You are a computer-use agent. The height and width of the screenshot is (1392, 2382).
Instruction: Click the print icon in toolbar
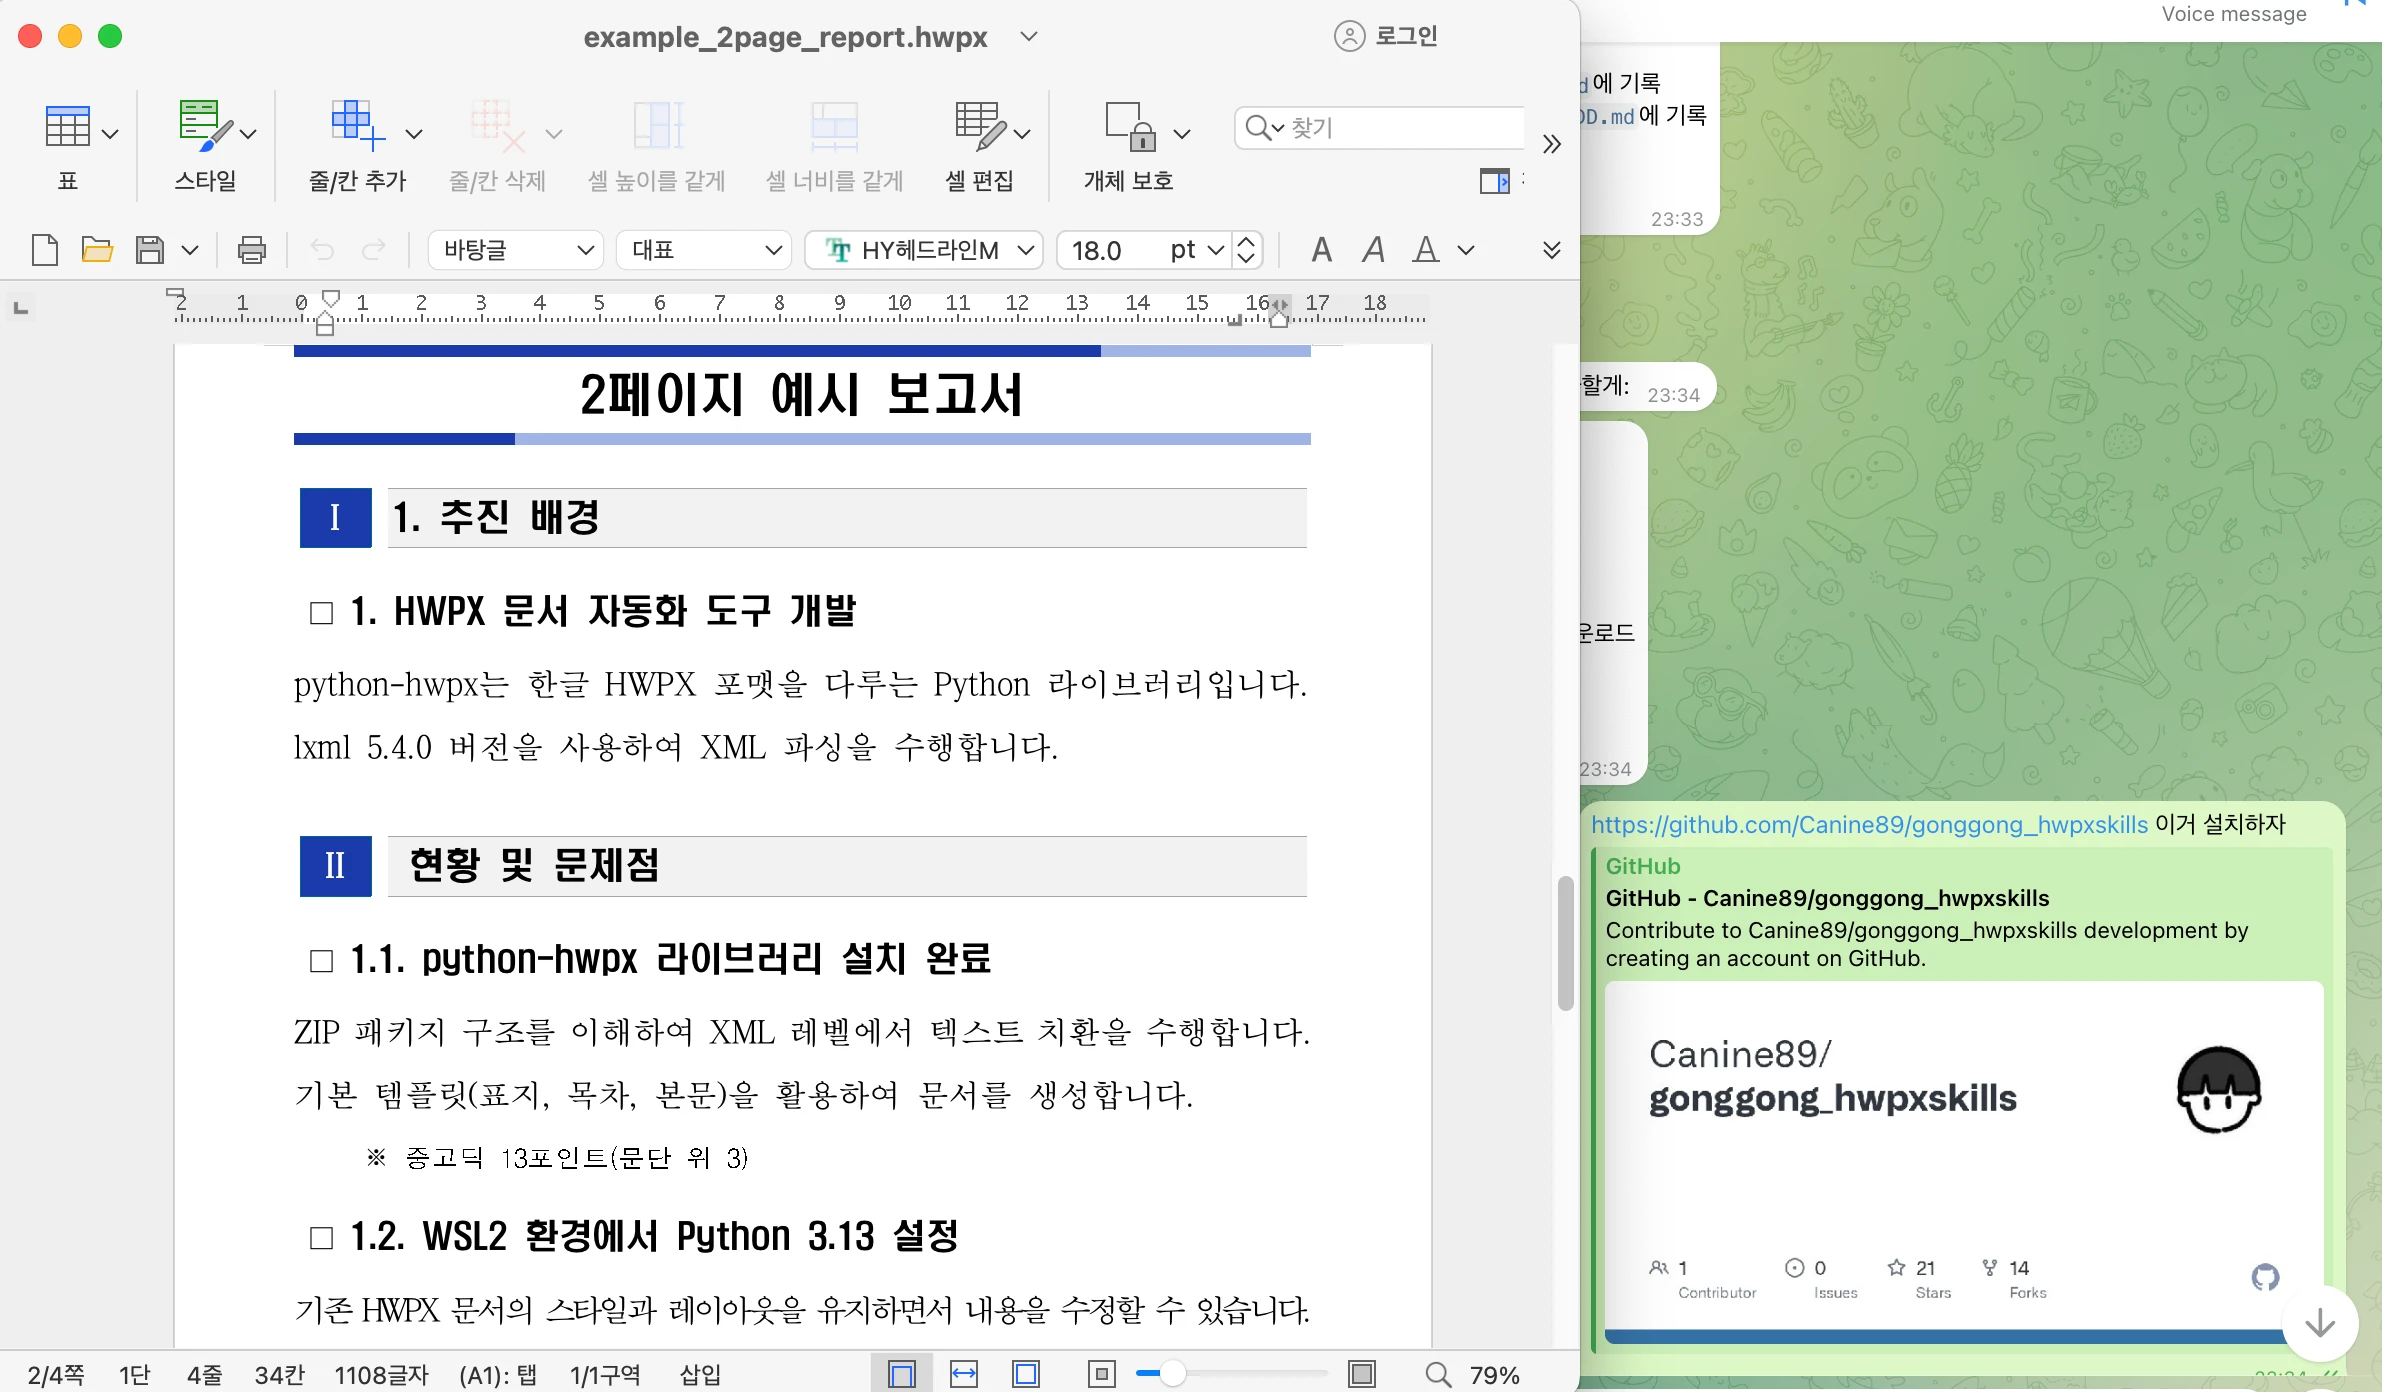coord(251,250)
